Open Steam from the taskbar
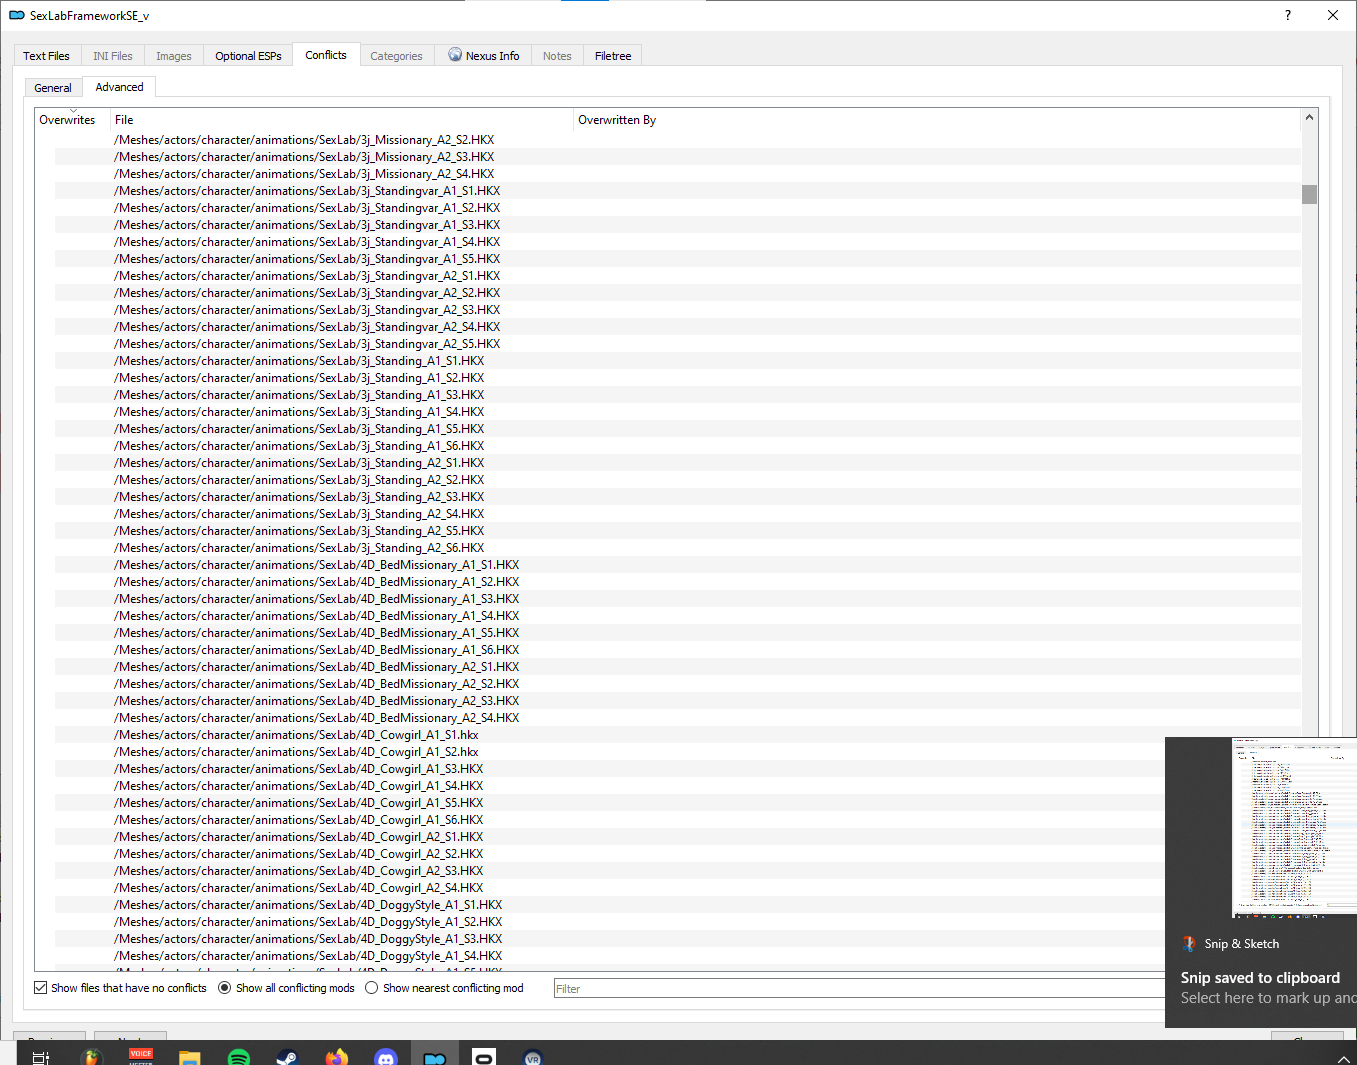This screenshot has width=1357, height=1065. pos(288,1057)
